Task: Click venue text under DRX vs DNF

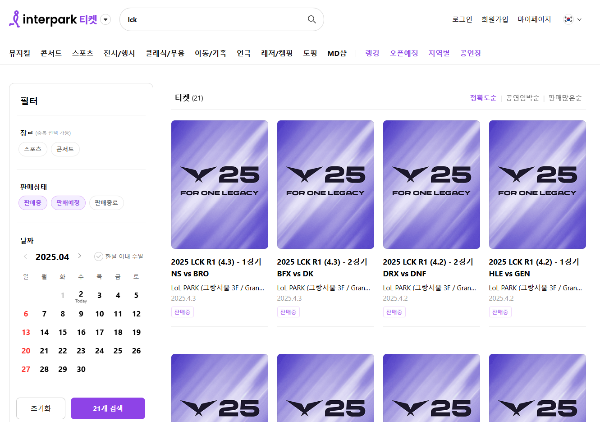Action: [429, 288]
